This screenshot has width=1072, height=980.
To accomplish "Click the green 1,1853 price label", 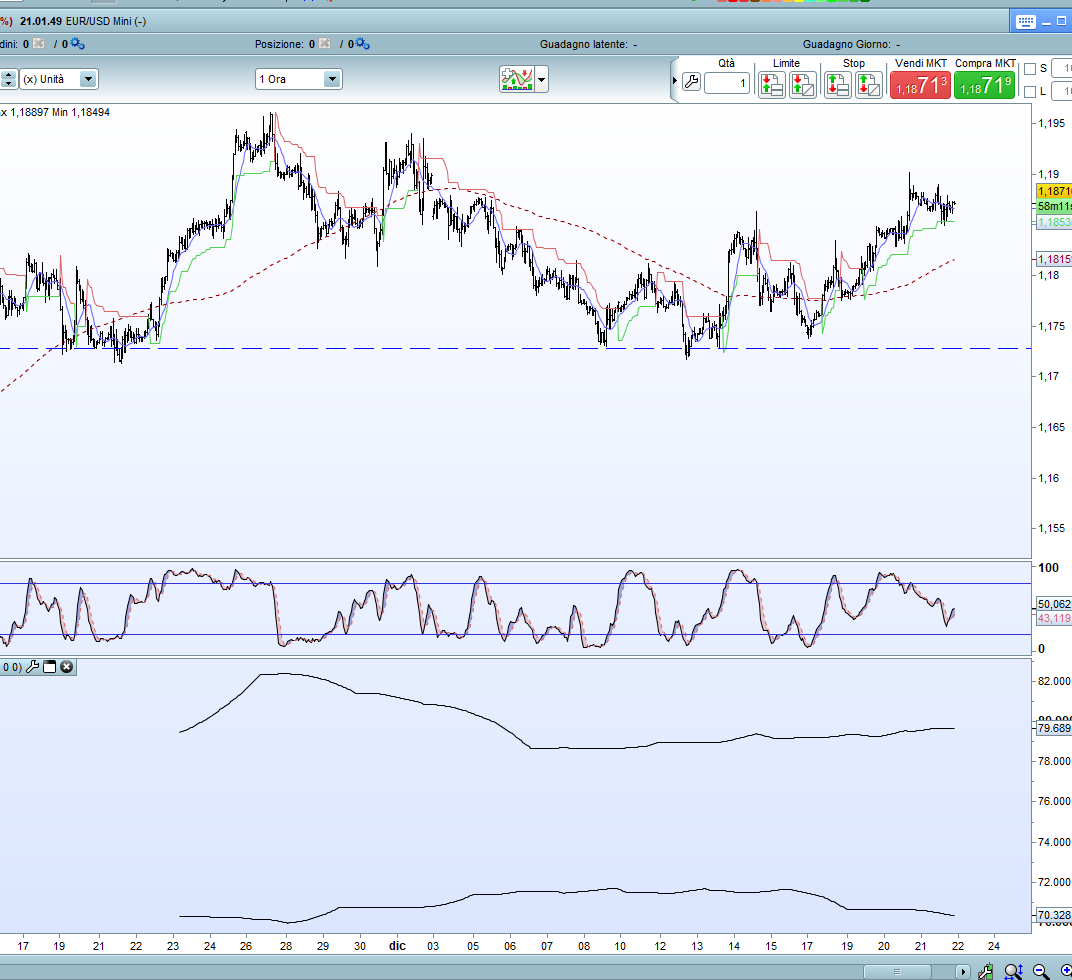I will 1054,222.
